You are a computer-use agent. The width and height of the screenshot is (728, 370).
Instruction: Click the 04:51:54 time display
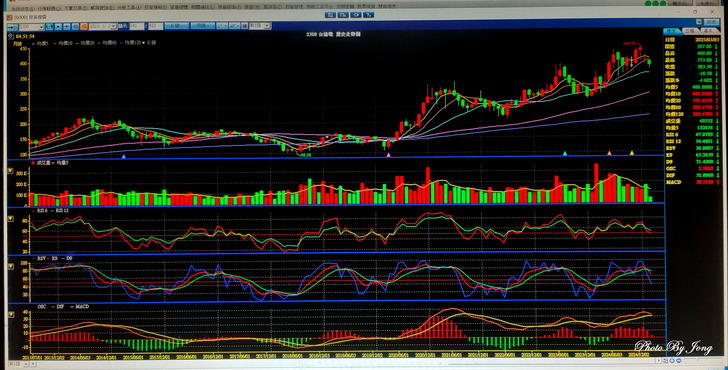tap(25, 36)
